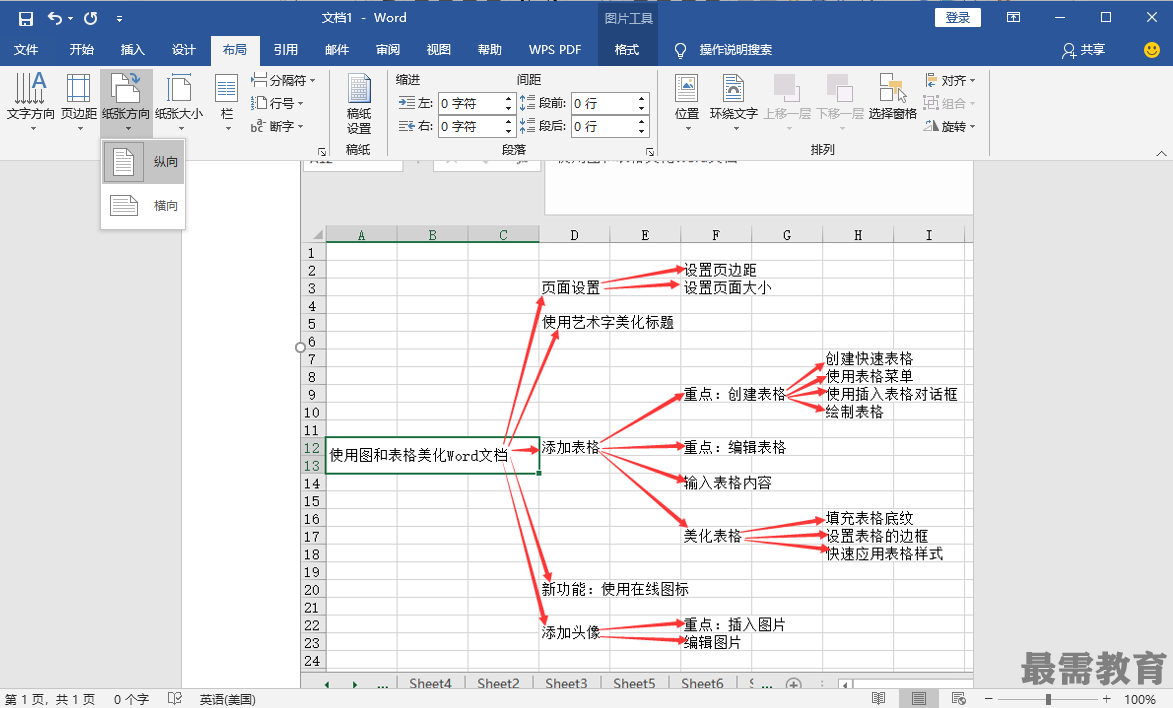Open the 文件 File tab
This screenshot has height=708, width=1173.
point(26,49)
